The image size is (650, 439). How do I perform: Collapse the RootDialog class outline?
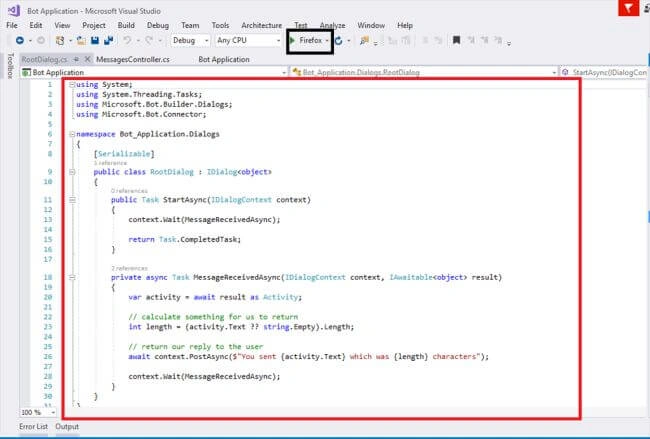tap(72, 172)
